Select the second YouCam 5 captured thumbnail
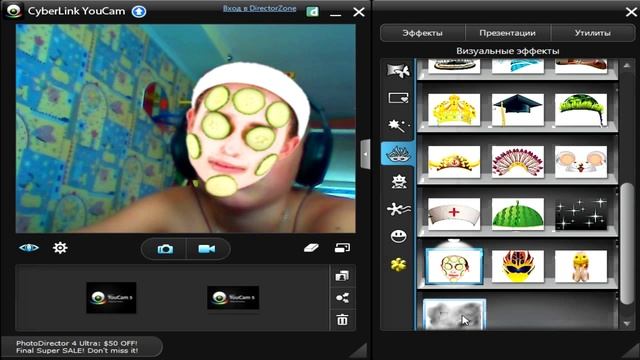This screenshot has width=640, height=360. coord(233,298)
